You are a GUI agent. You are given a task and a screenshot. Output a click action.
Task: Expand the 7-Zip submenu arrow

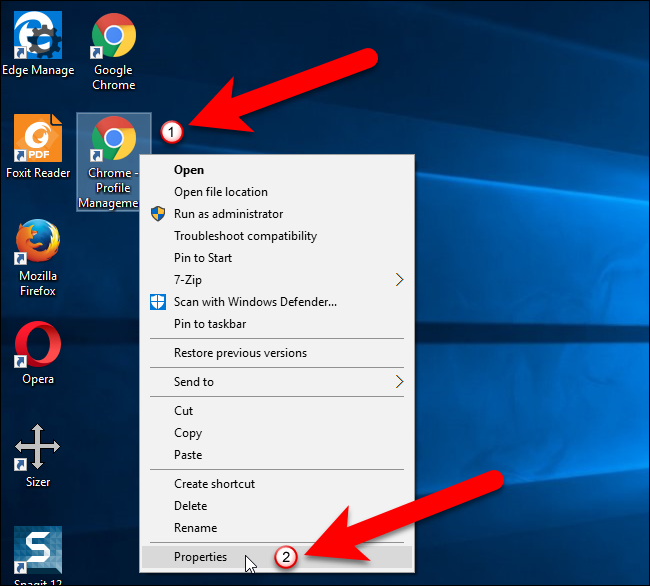399,280
